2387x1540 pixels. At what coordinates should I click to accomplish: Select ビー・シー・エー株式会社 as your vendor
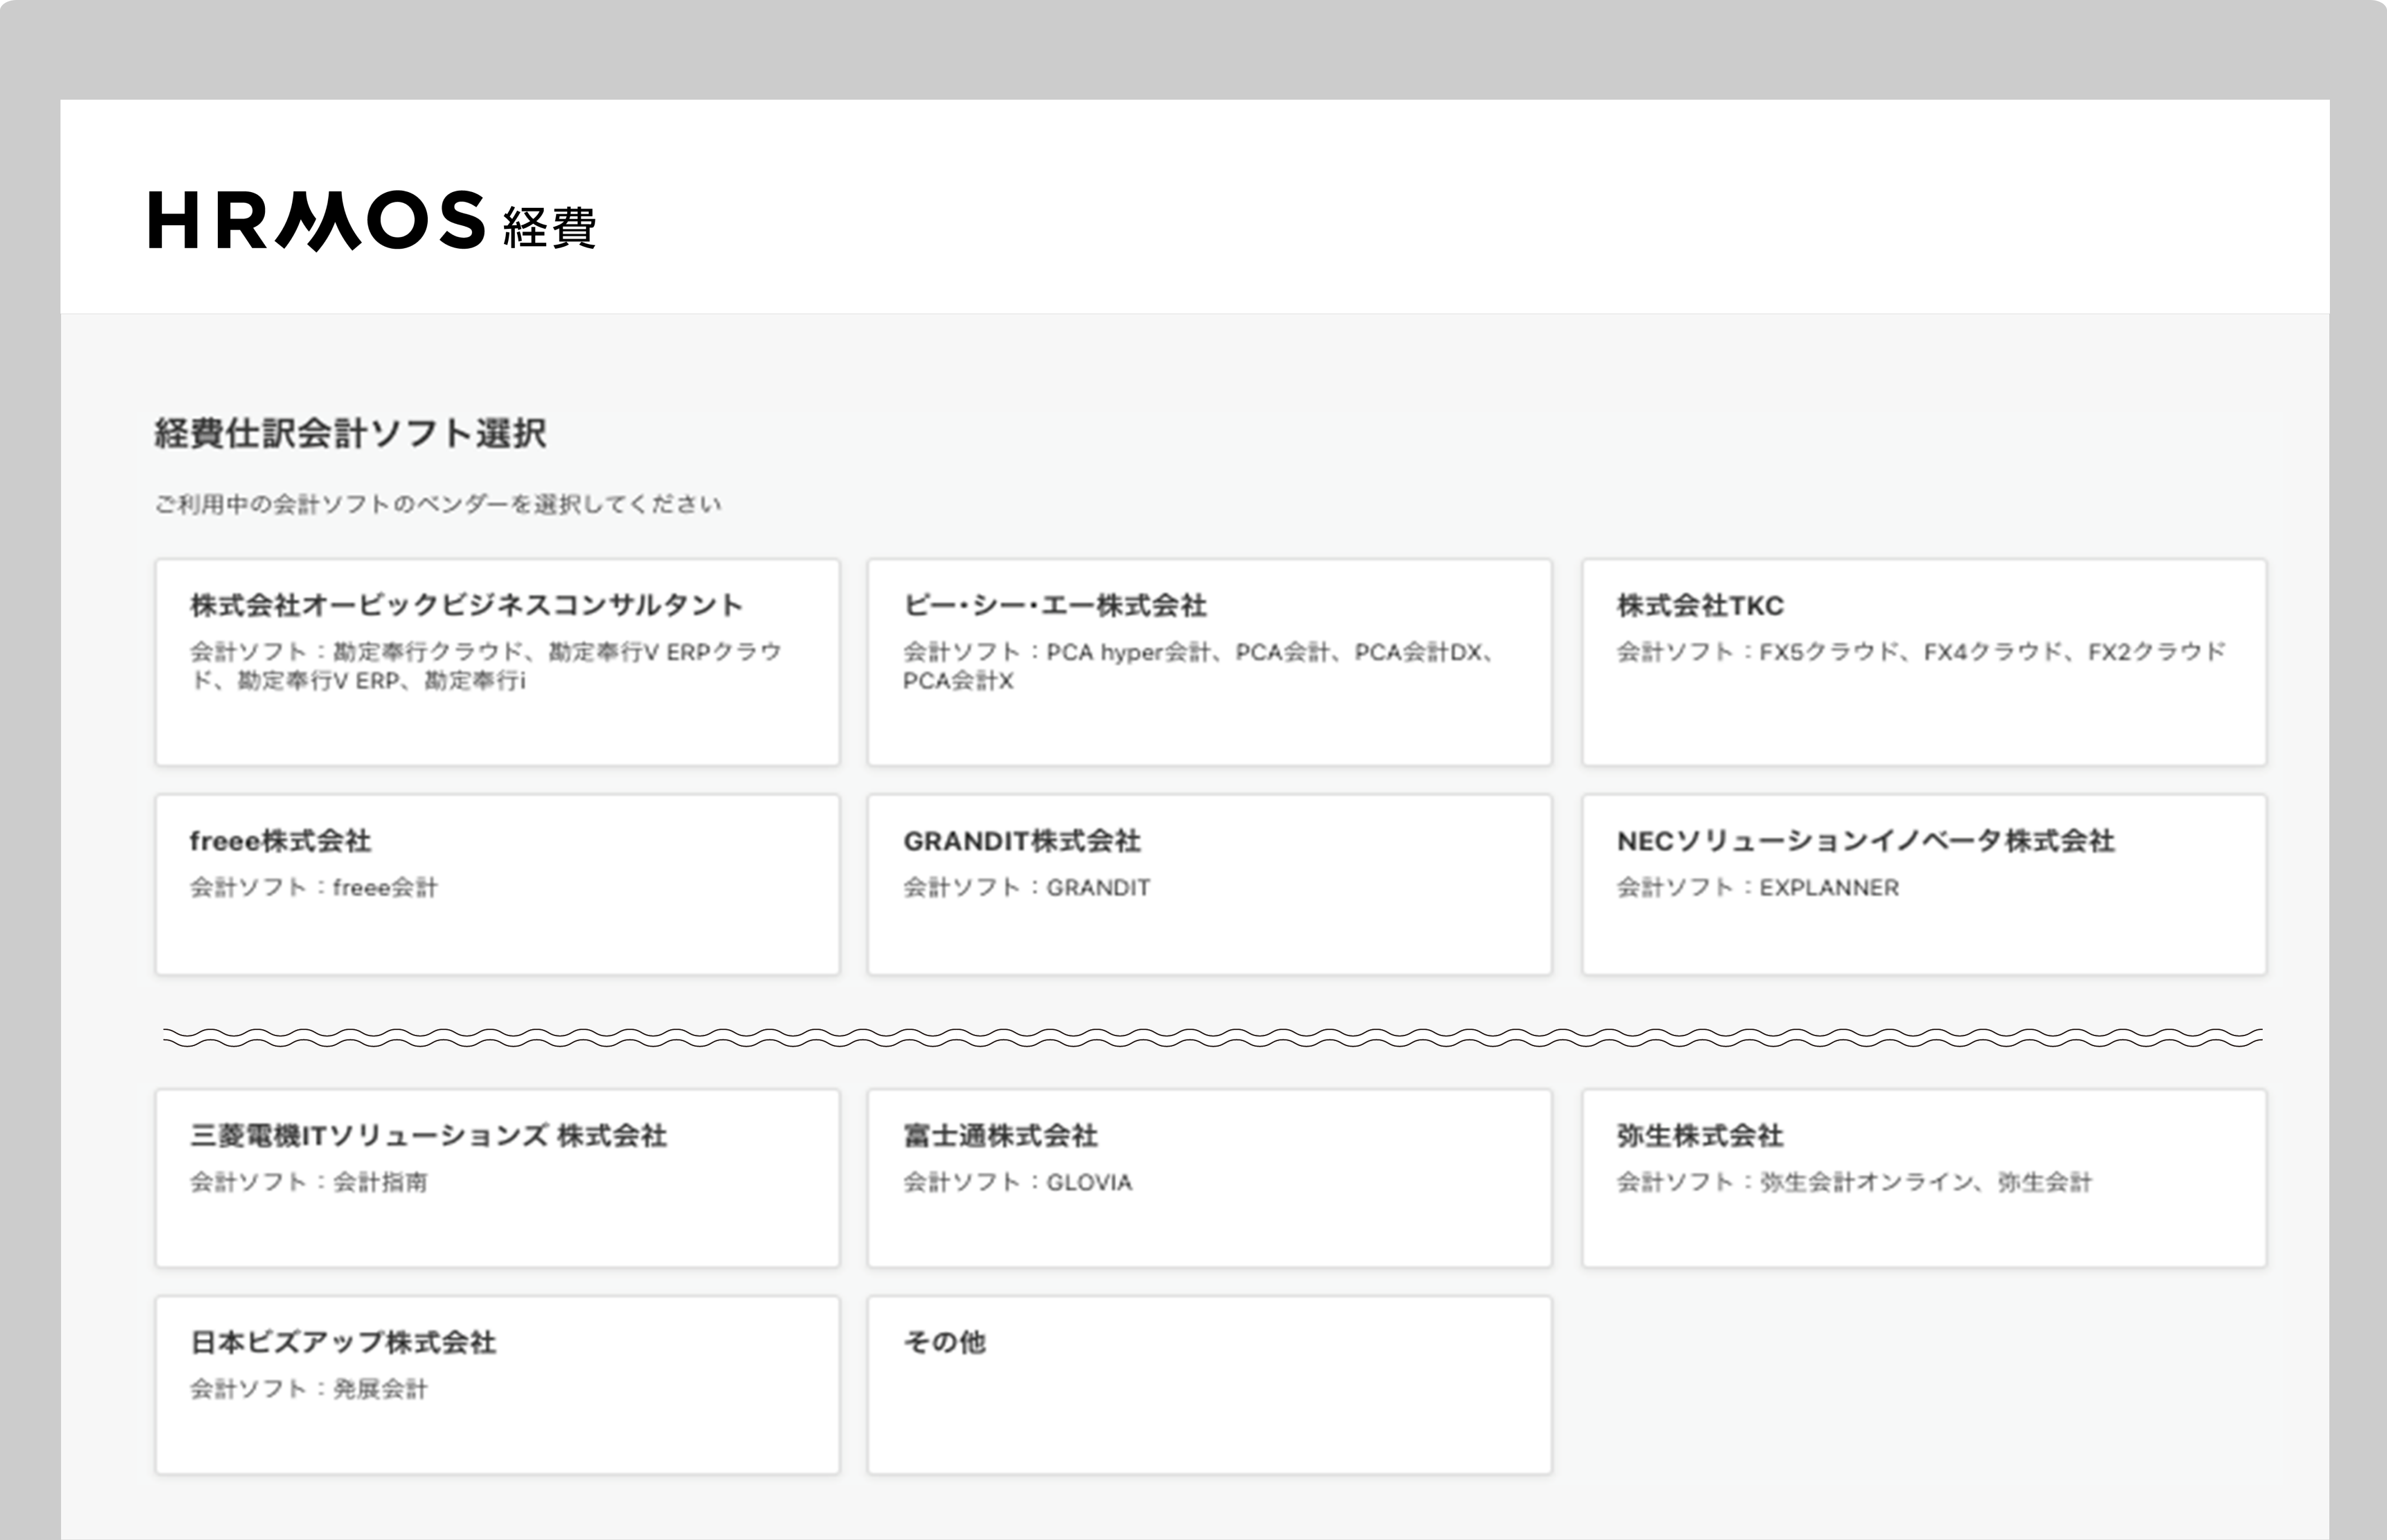[1210, 660]
